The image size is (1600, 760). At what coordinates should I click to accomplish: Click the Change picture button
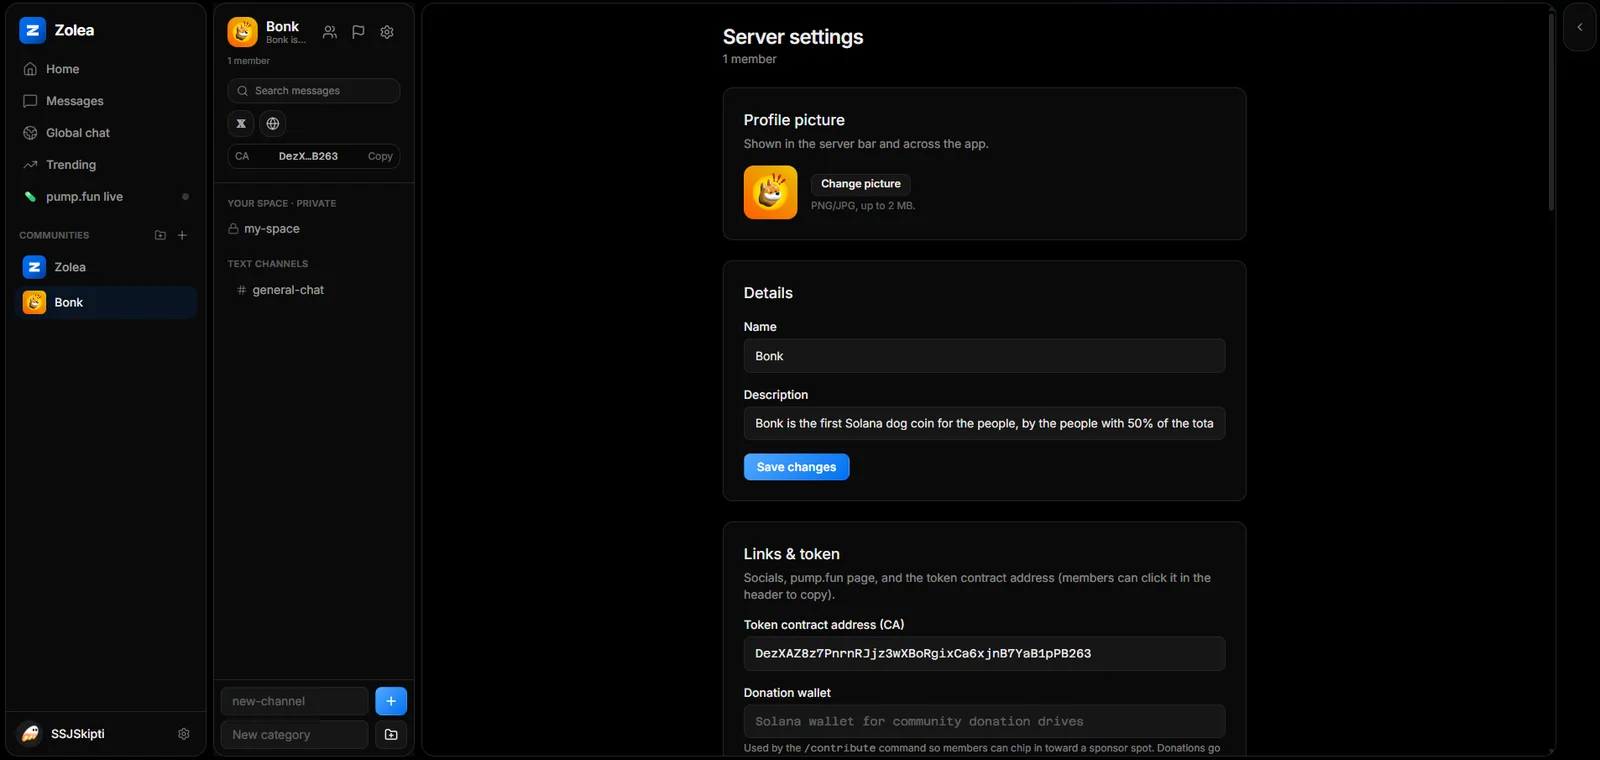click(x=861, y=184)
